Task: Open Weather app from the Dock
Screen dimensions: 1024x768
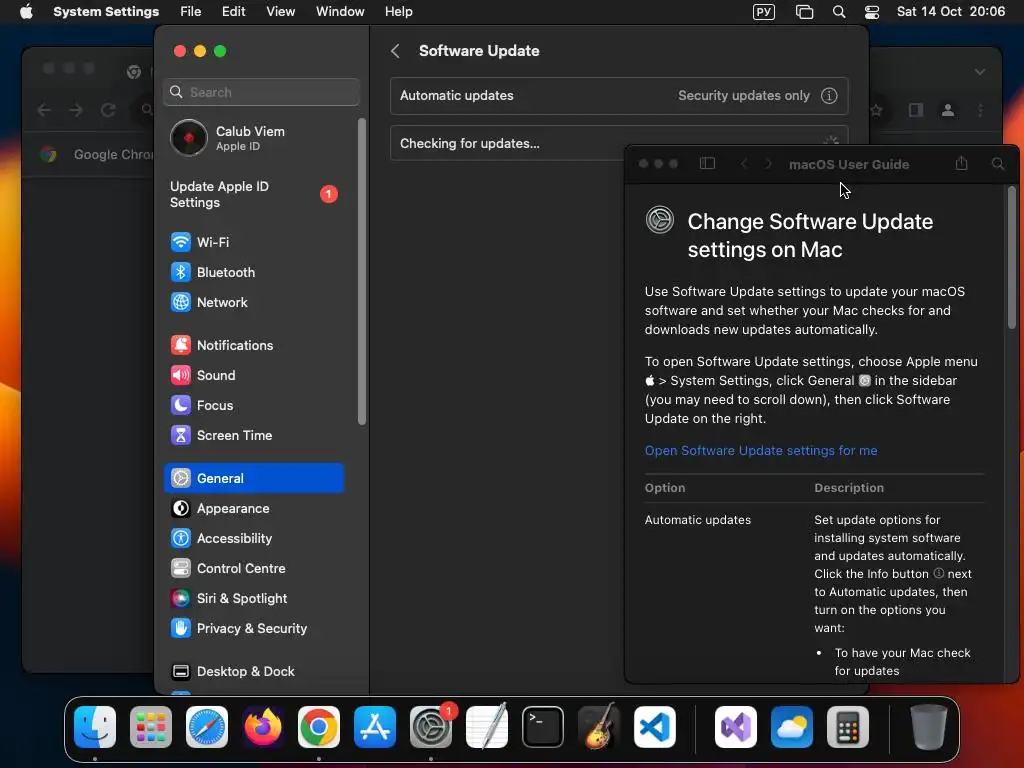Action: click(792, 727)
